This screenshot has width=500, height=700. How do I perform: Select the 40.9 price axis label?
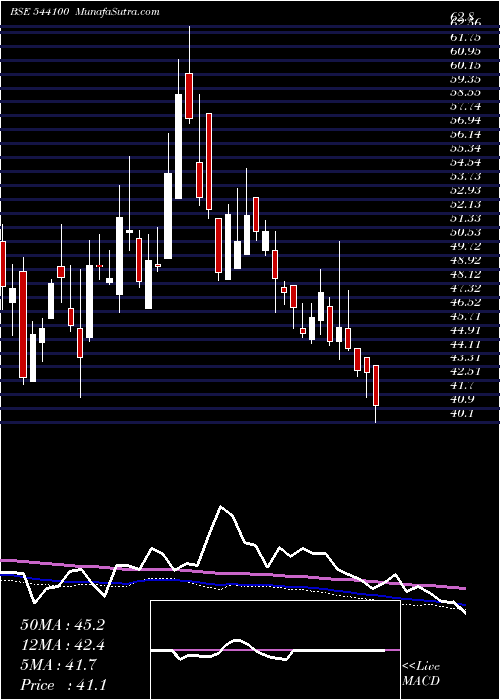pos(462,399)
